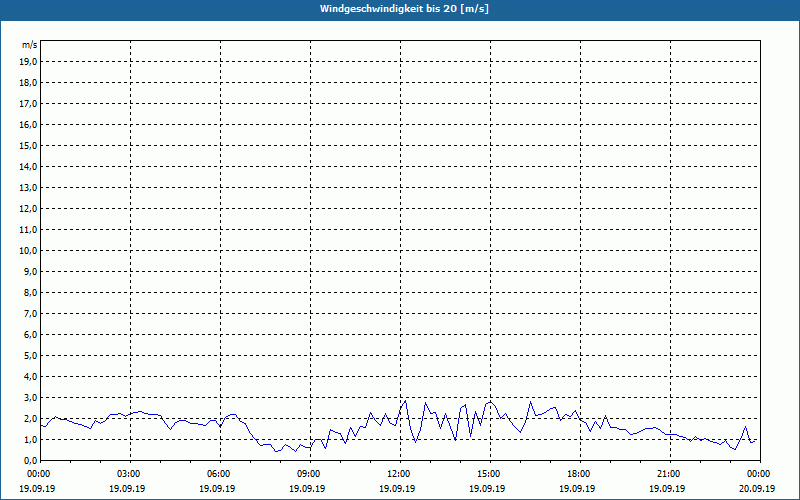Pick the '6,0' y-axis label
The image size is (800, 500).
click(x=30, y=334)
